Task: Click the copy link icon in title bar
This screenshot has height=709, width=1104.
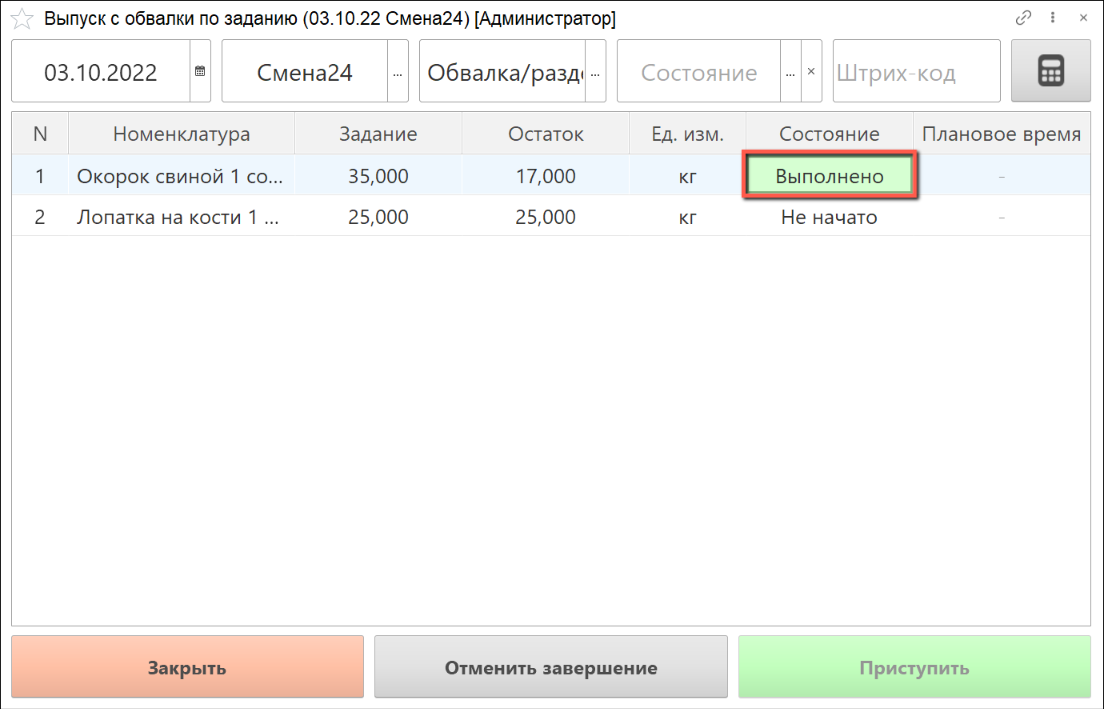Action: 1023,18
